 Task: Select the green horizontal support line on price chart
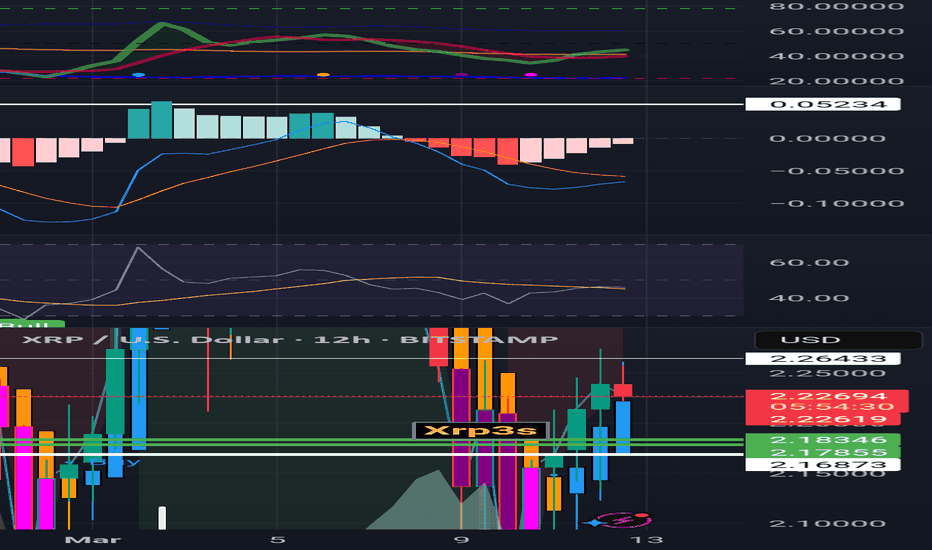(371, 442)
